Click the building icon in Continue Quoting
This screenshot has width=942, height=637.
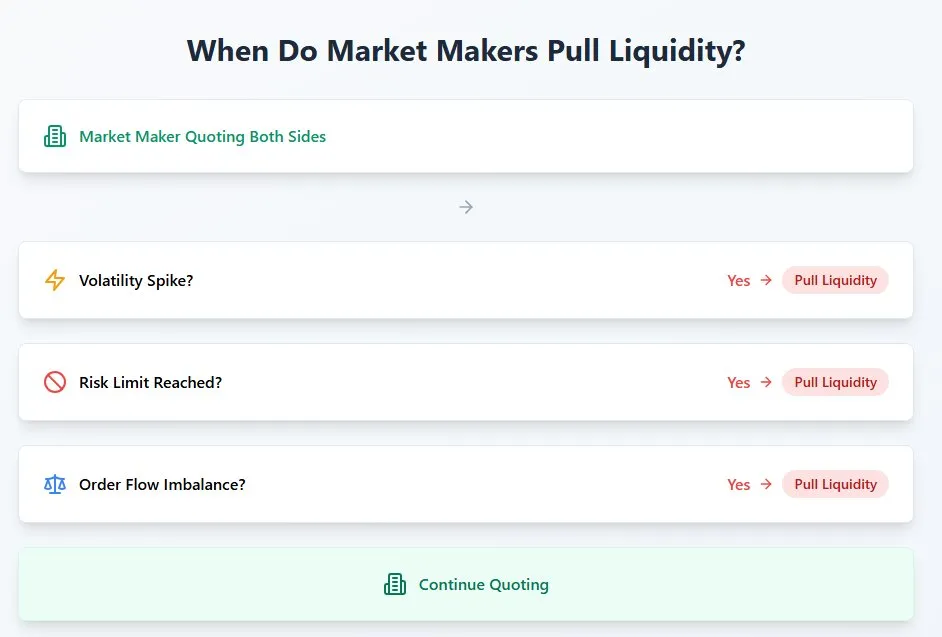click(x=395, y=585)
